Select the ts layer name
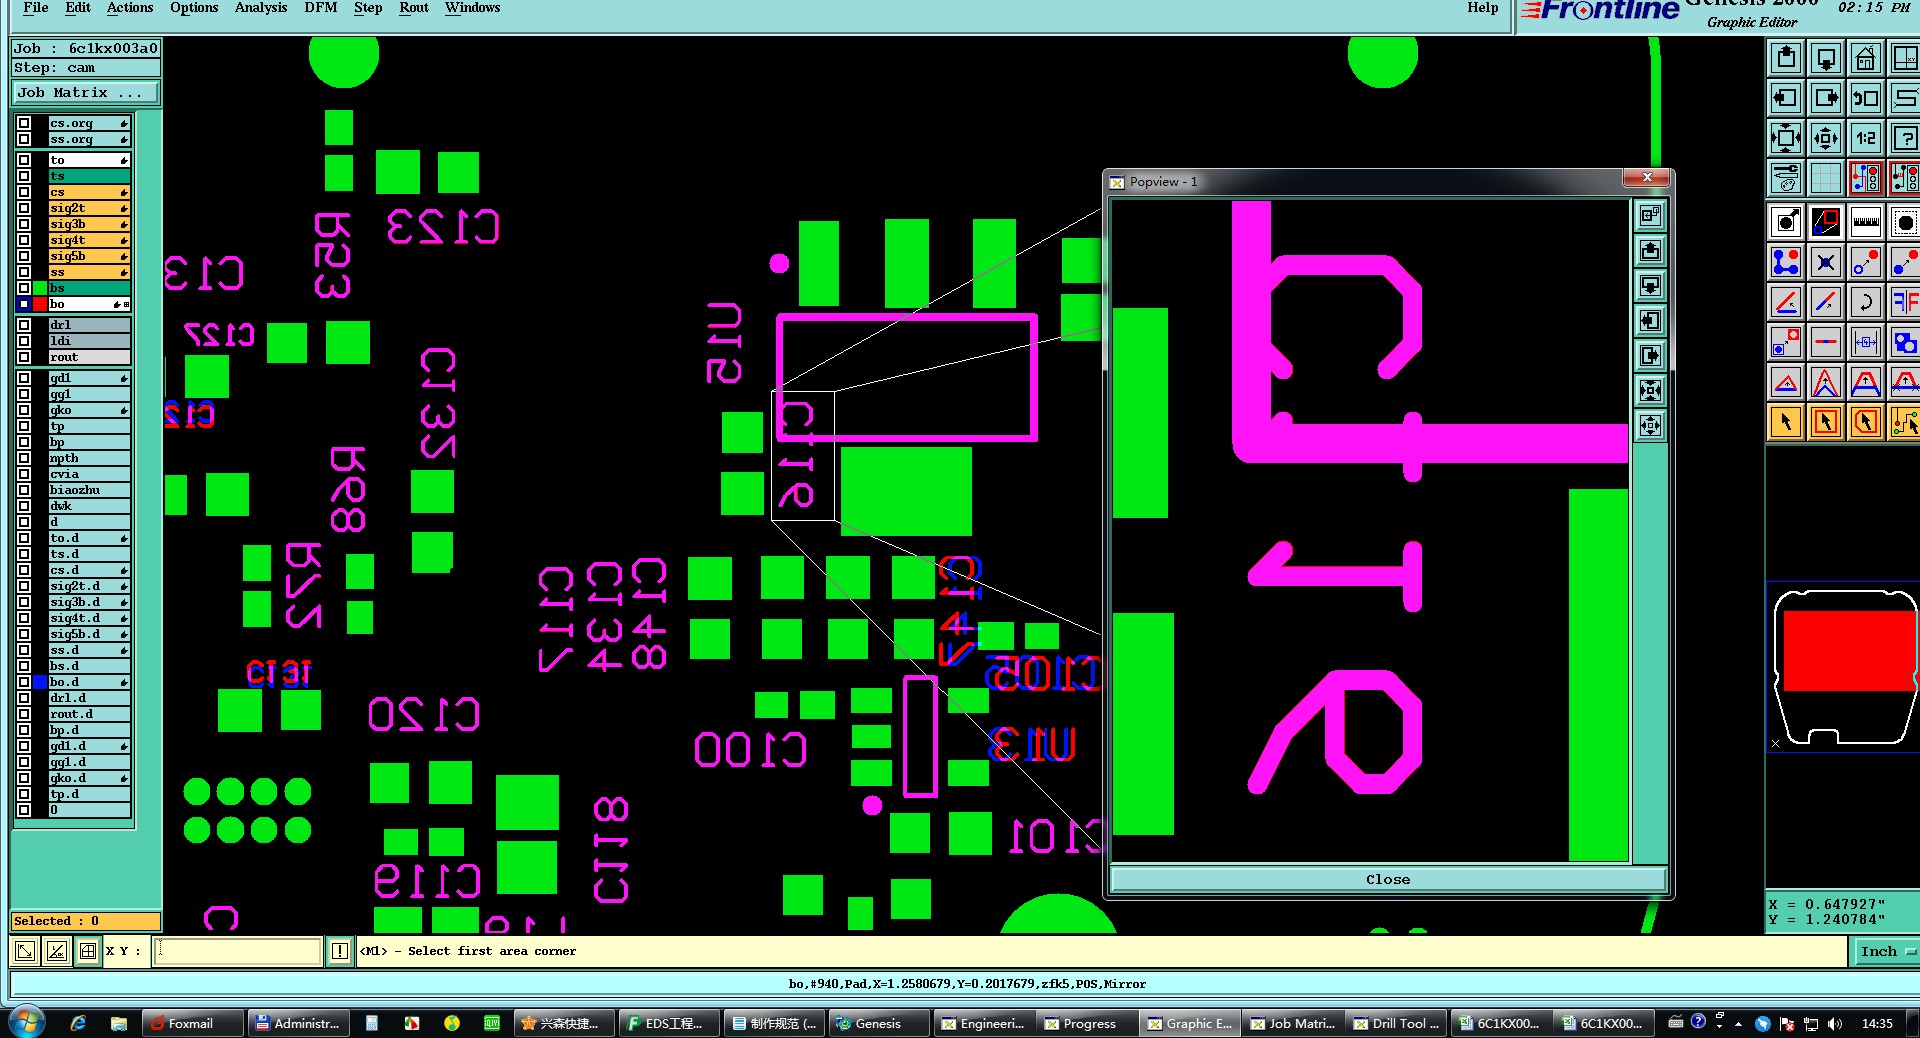This screenshot has height=1038, width=1920. coord(88,176)
